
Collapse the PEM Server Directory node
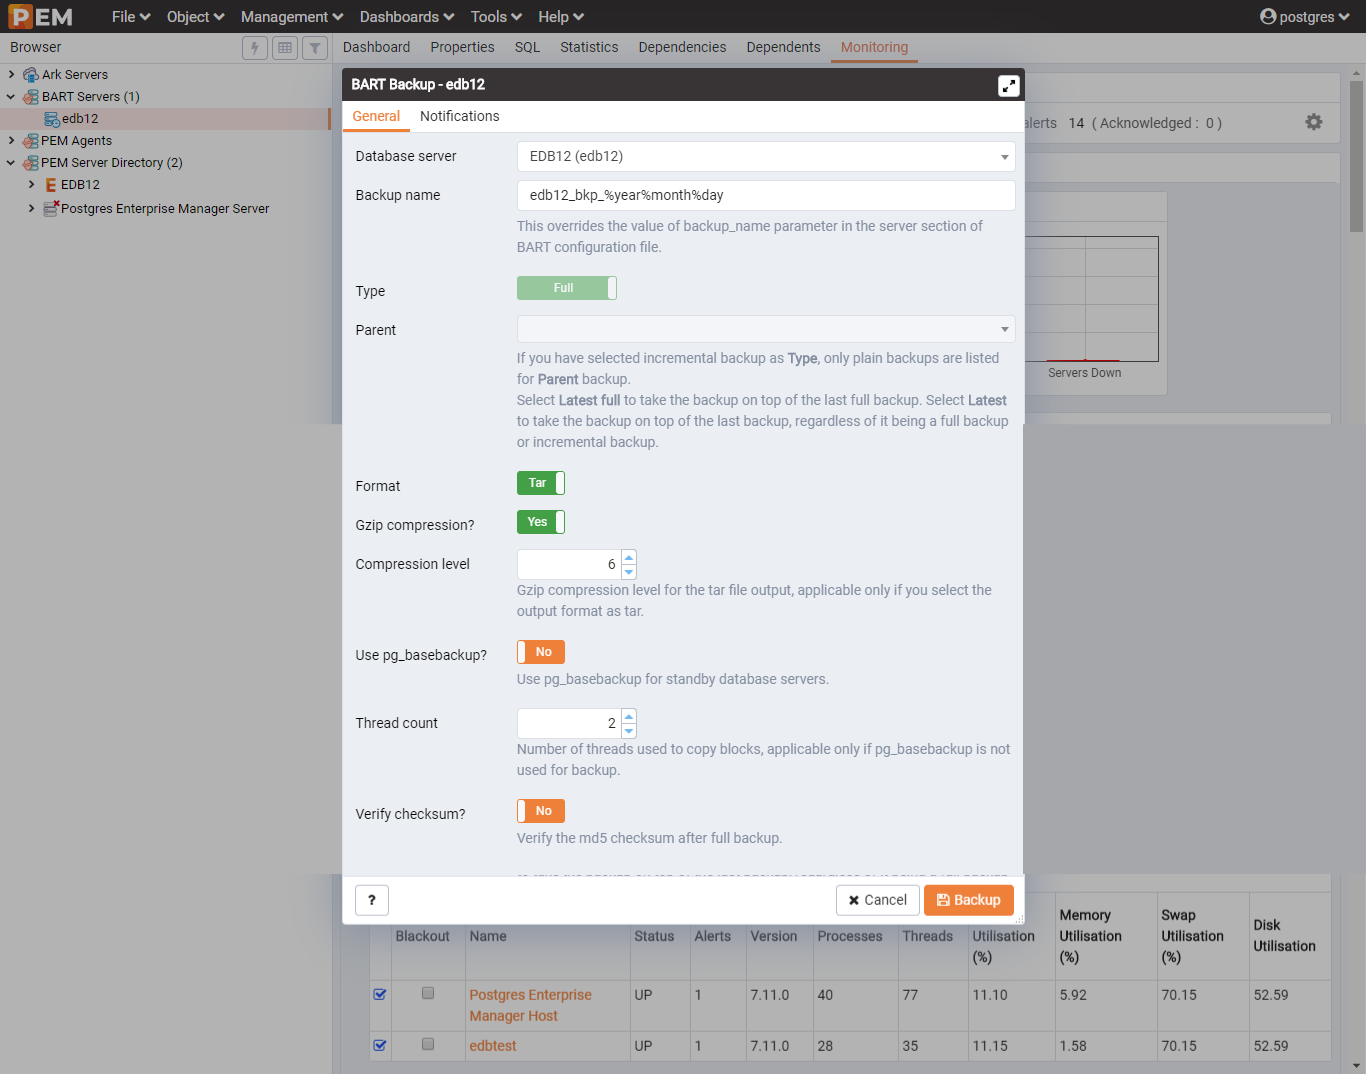coord(11,163)
